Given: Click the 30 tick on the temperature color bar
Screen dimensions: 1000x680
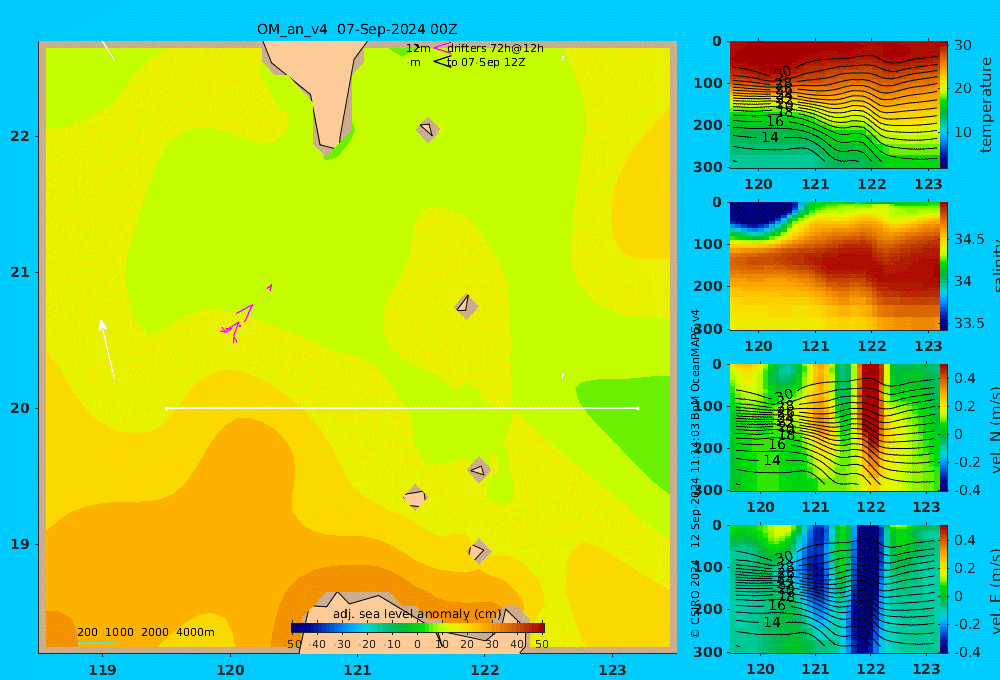Looking at the screenshot, I should (963, 45).
